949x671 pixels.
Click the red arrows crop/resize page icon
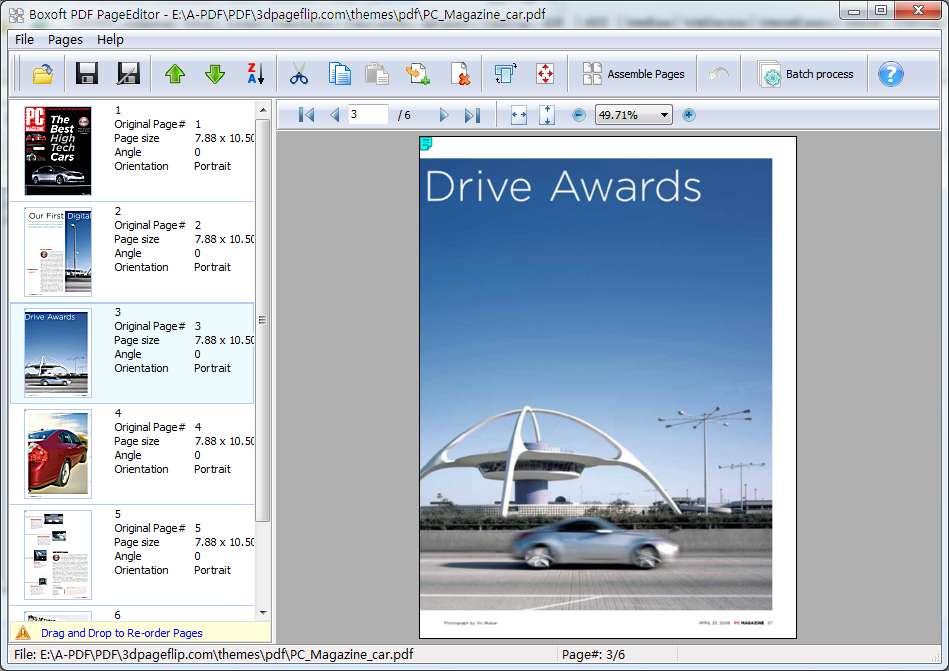[545, 74]
